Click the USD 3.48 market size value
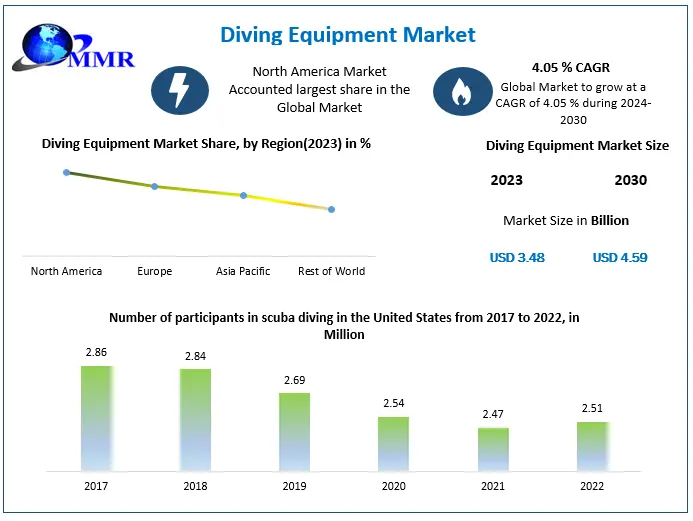Image resolution: width=693 pixels, height=521 pixels. pos(517,258)
